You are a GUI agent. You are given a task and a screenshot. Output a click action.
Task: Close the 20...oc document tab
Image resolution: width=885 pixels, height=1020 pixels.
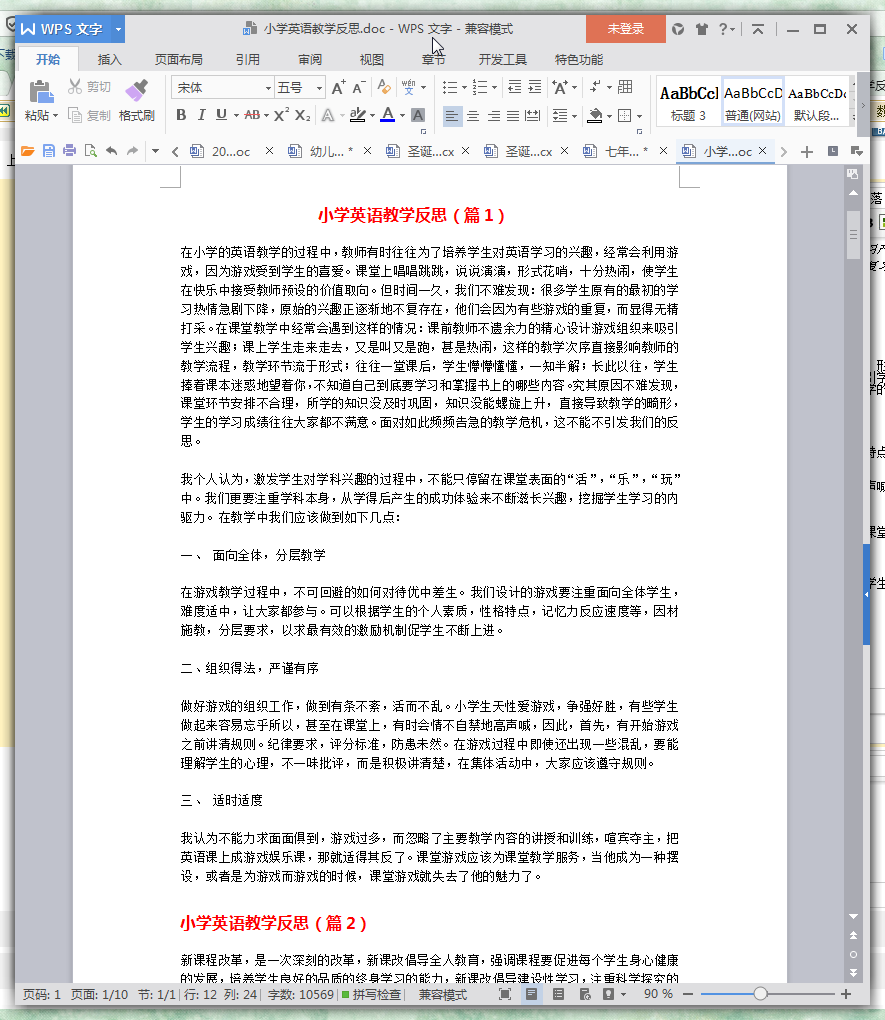coord(269,151)
